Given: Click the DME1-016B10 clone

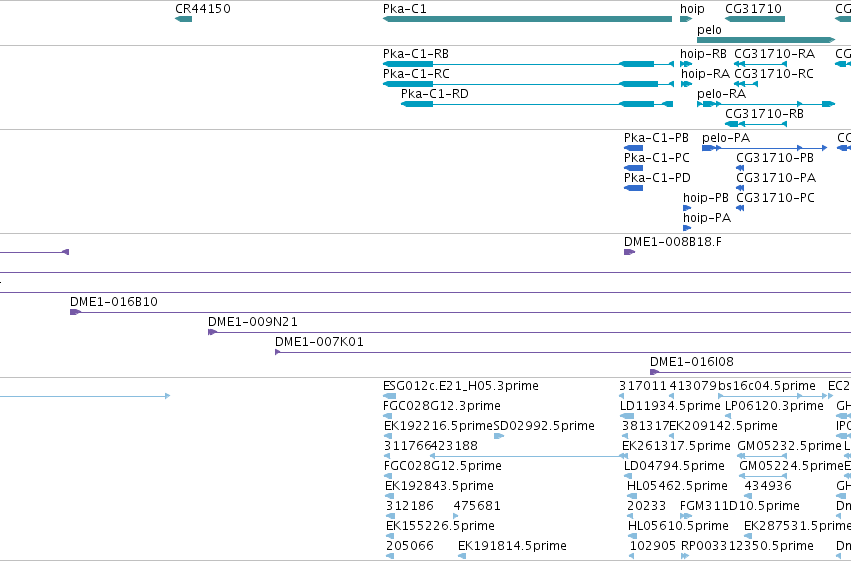Looking at the screenshot, I should click(460, 313).
